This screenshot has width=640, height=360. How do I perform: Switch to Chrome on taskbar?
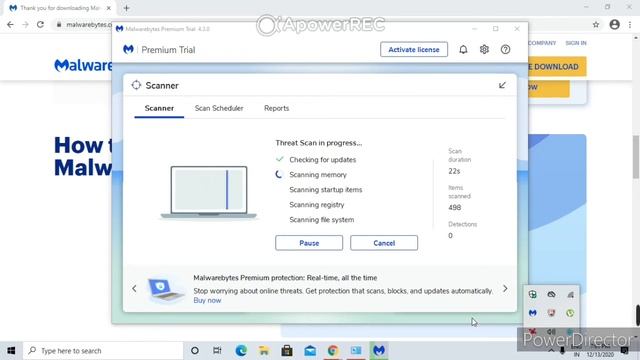coord(333,351)
